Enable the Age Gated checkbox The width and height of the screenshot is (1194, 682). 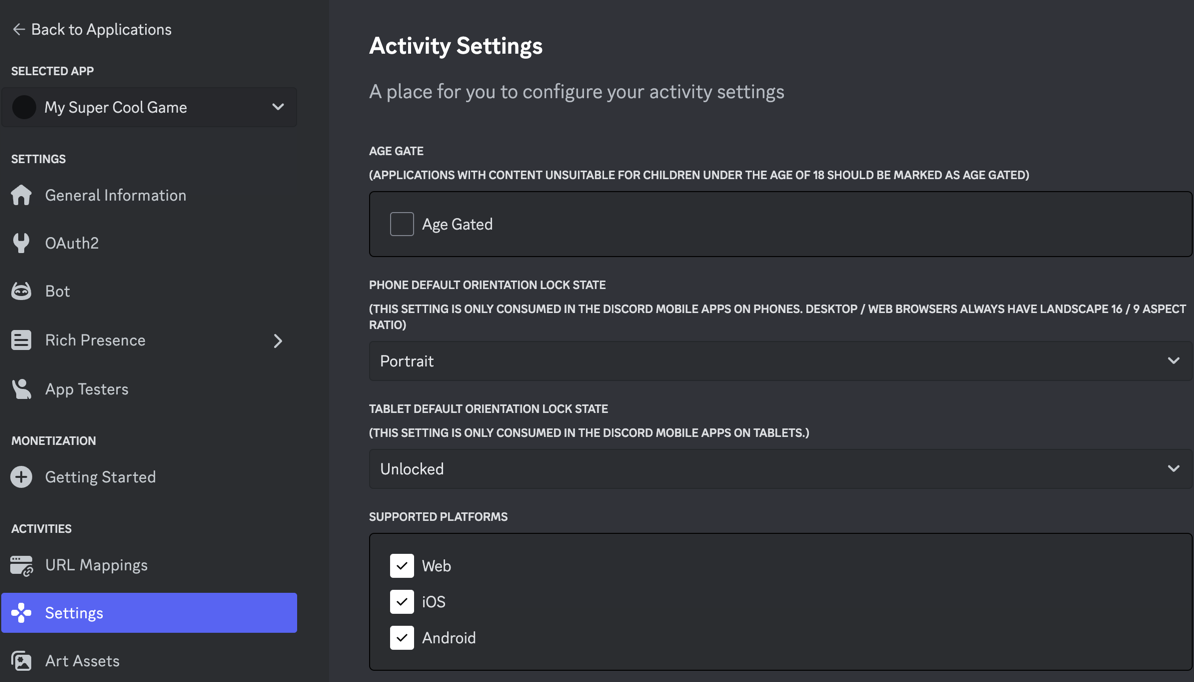(402, 224)
